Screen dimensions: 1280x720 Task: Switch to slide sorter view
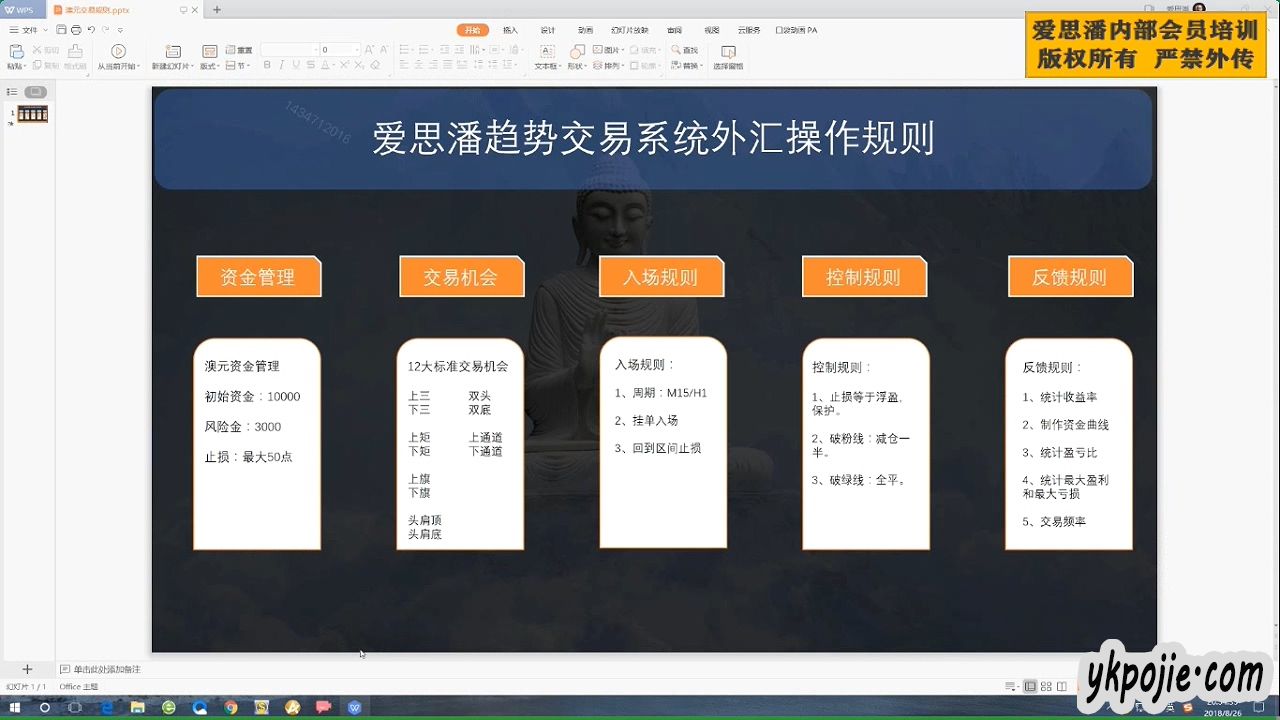[x=1046, y=687]
